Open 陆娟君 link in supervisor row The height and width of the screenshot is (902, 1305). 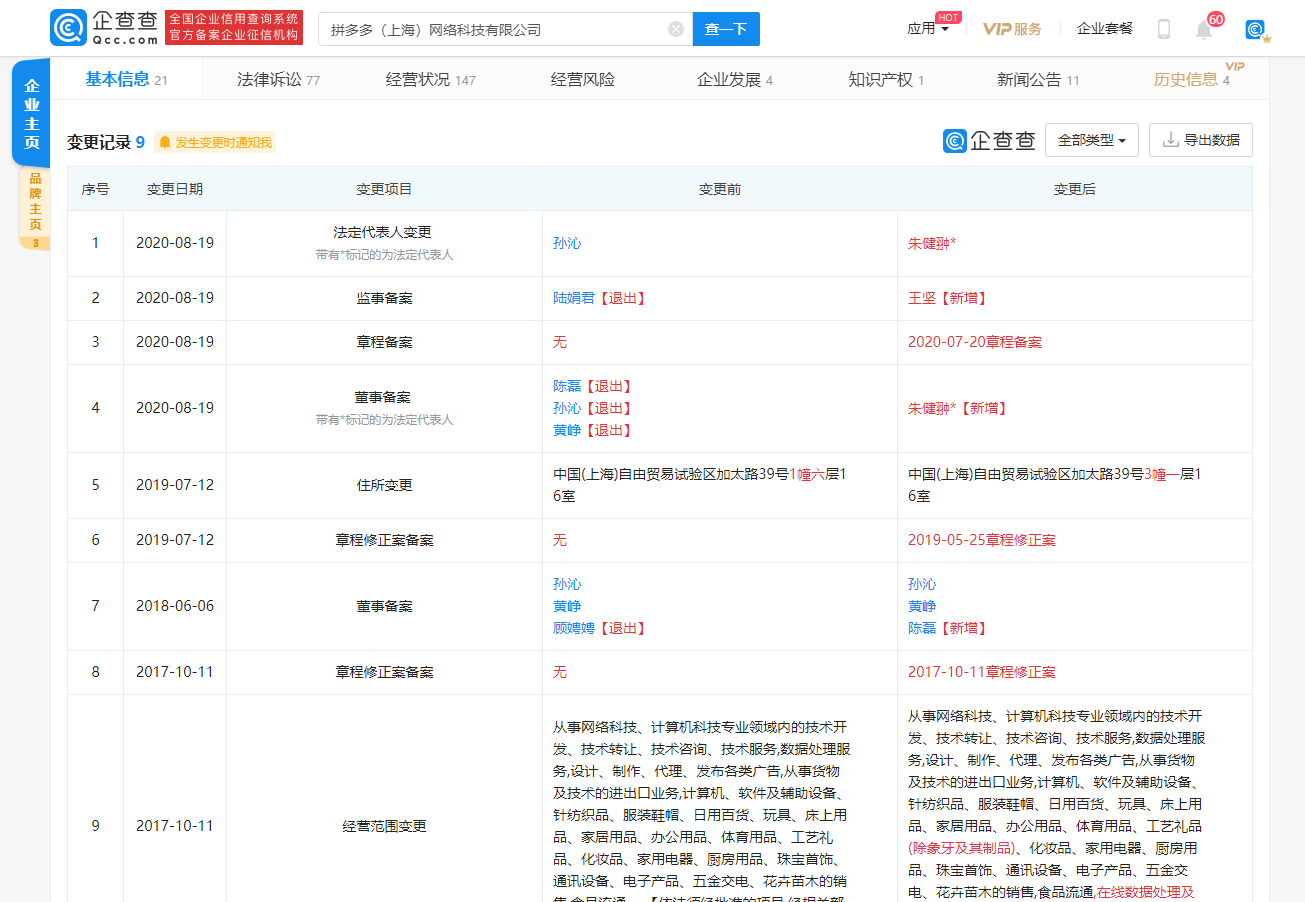pyautogui.click(x=574, y=298)
